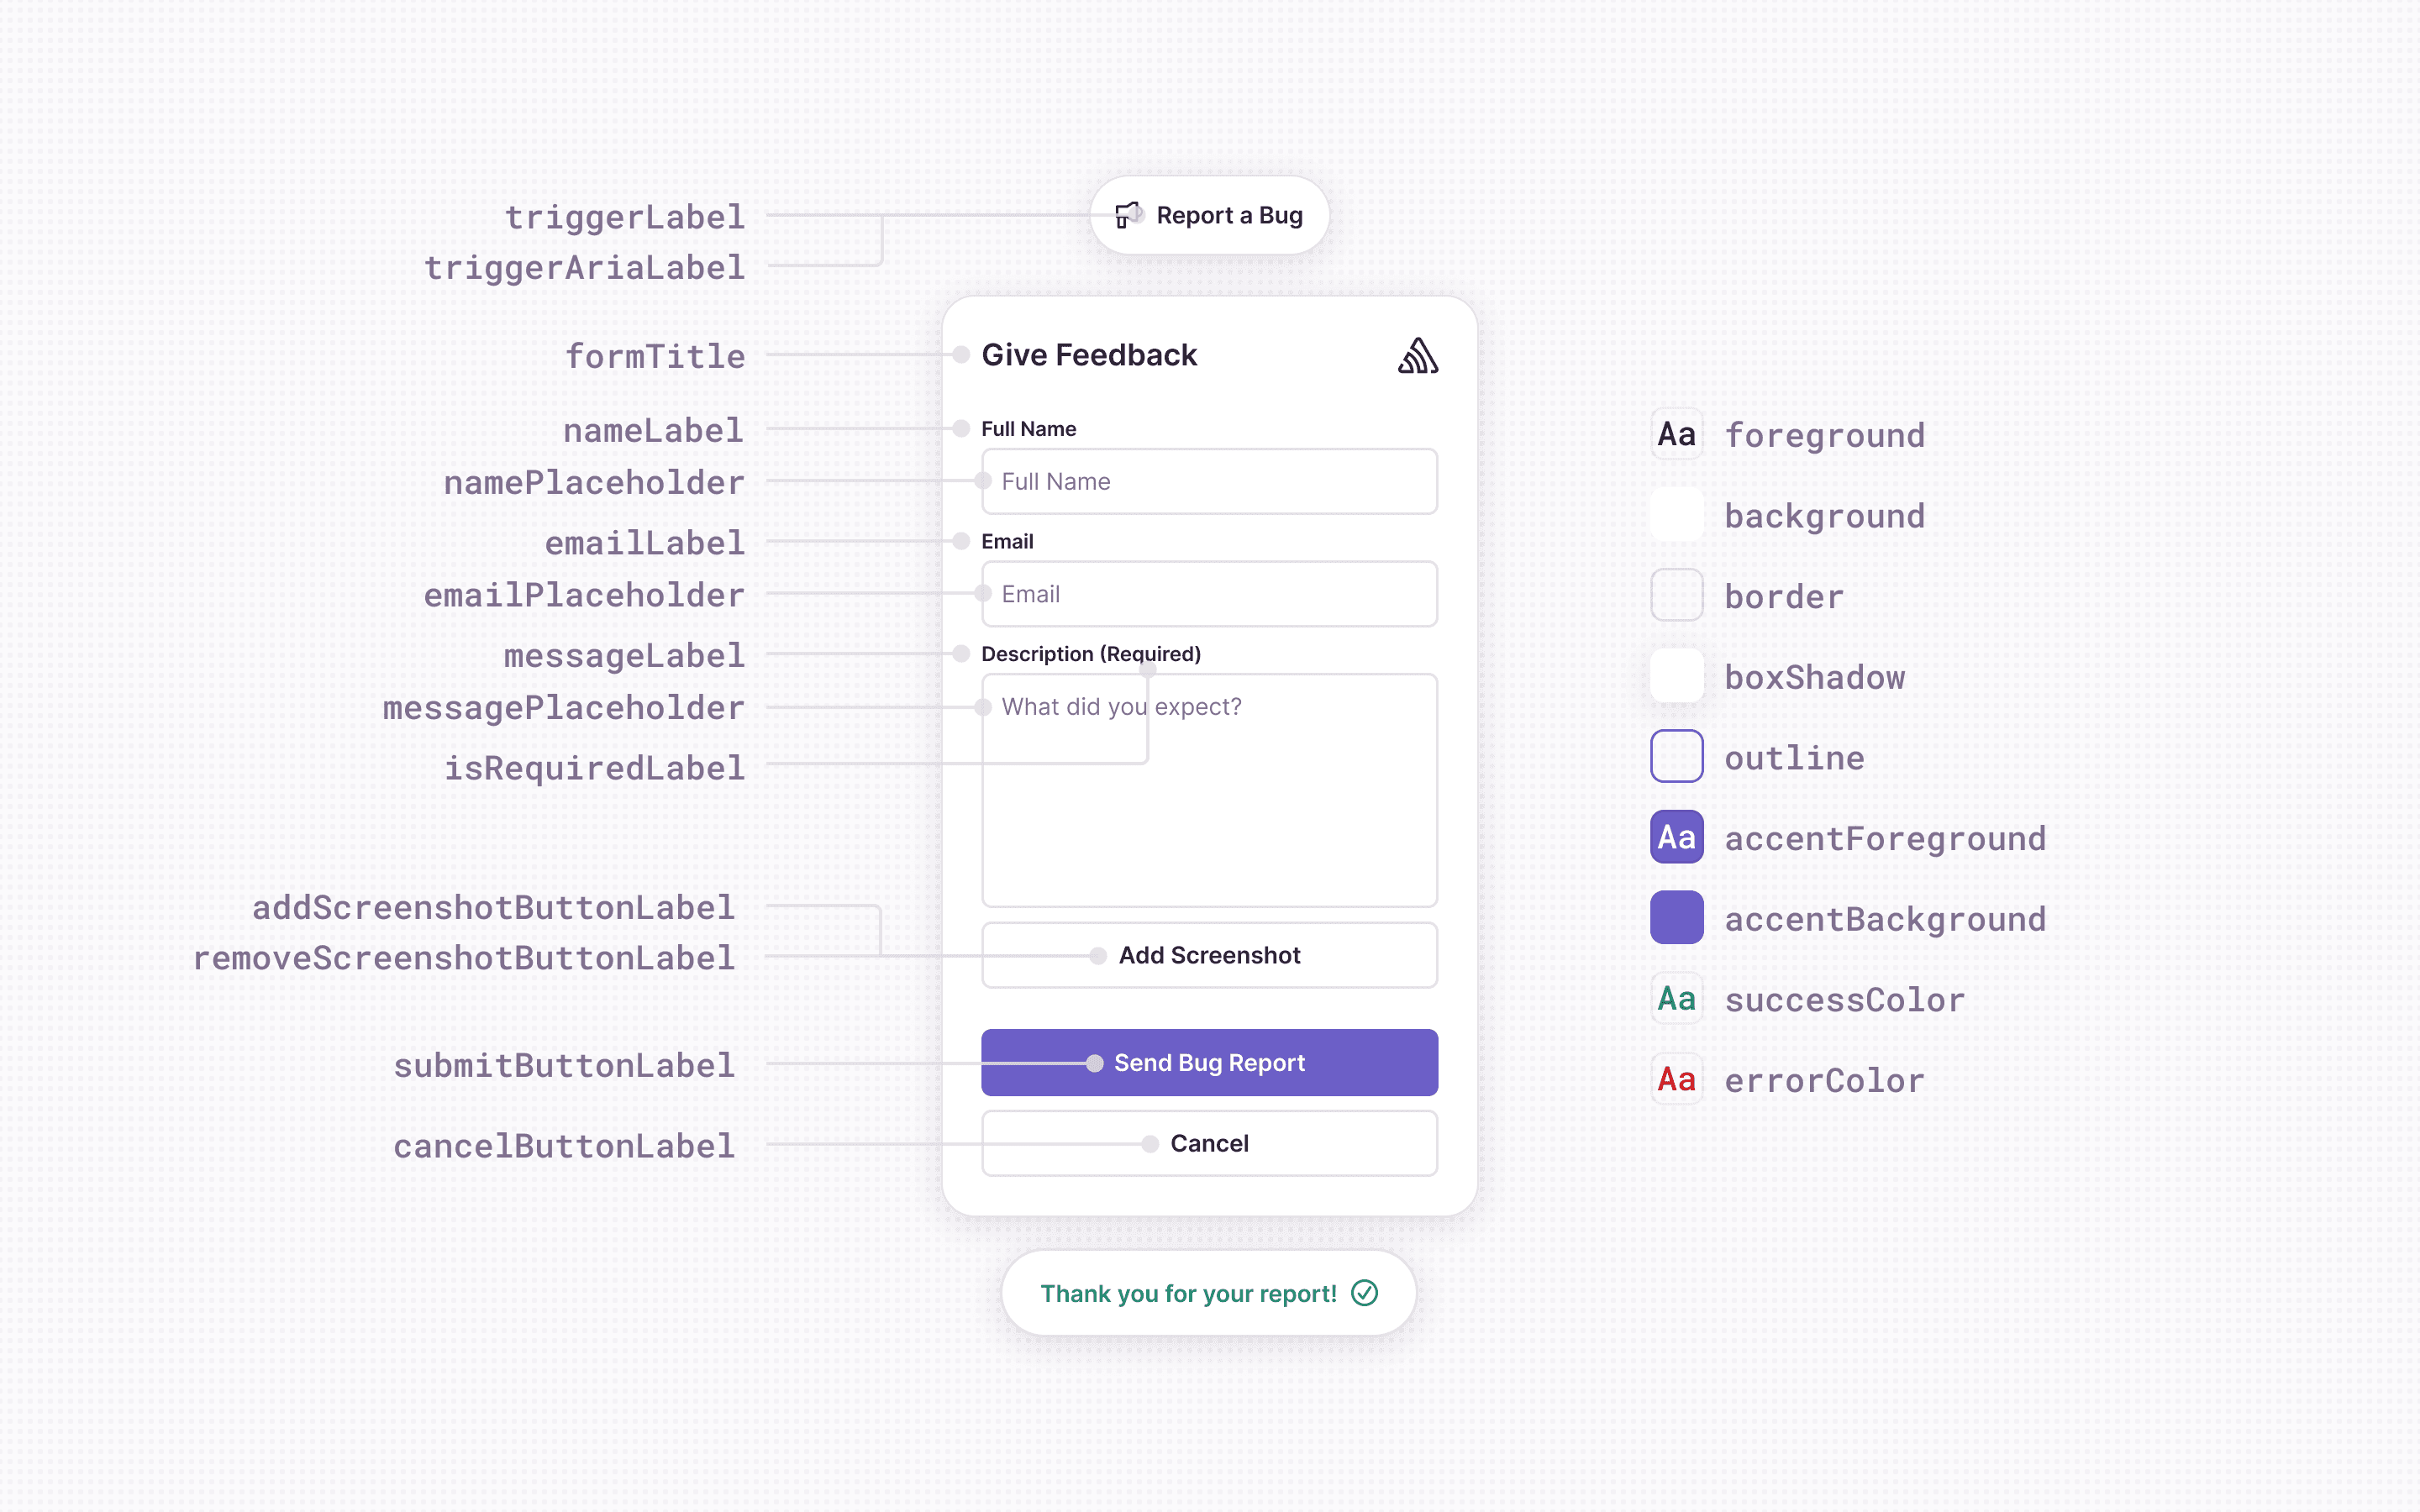This screenshot has width=2420, height=1512.
Task: Click the outline purple border swatch
Action: [x=1676, y=756]
